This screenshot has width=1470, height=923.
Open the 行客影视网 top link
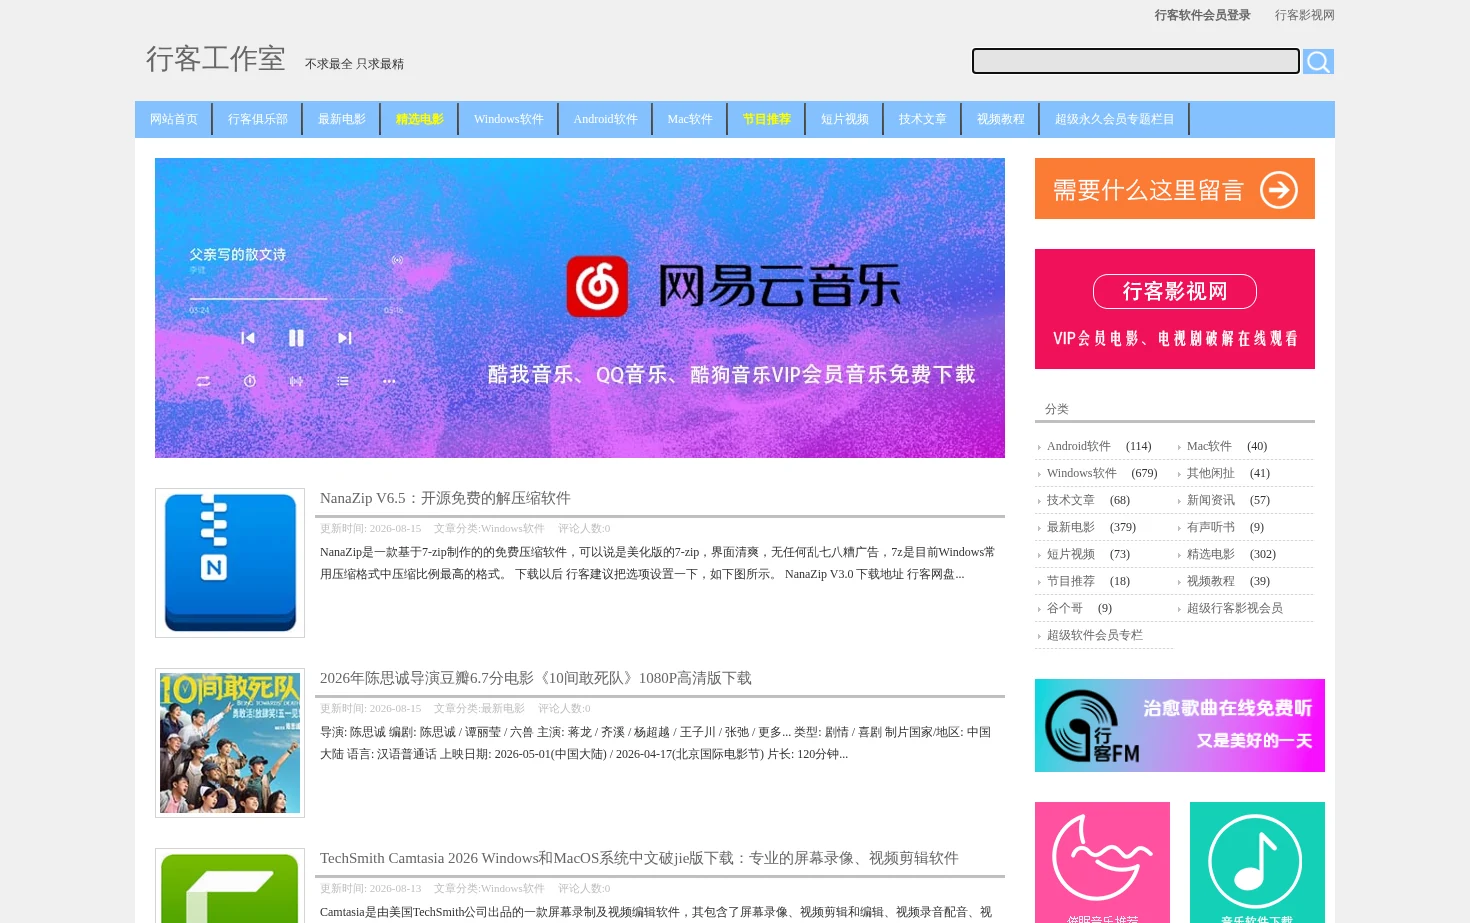1304,15
